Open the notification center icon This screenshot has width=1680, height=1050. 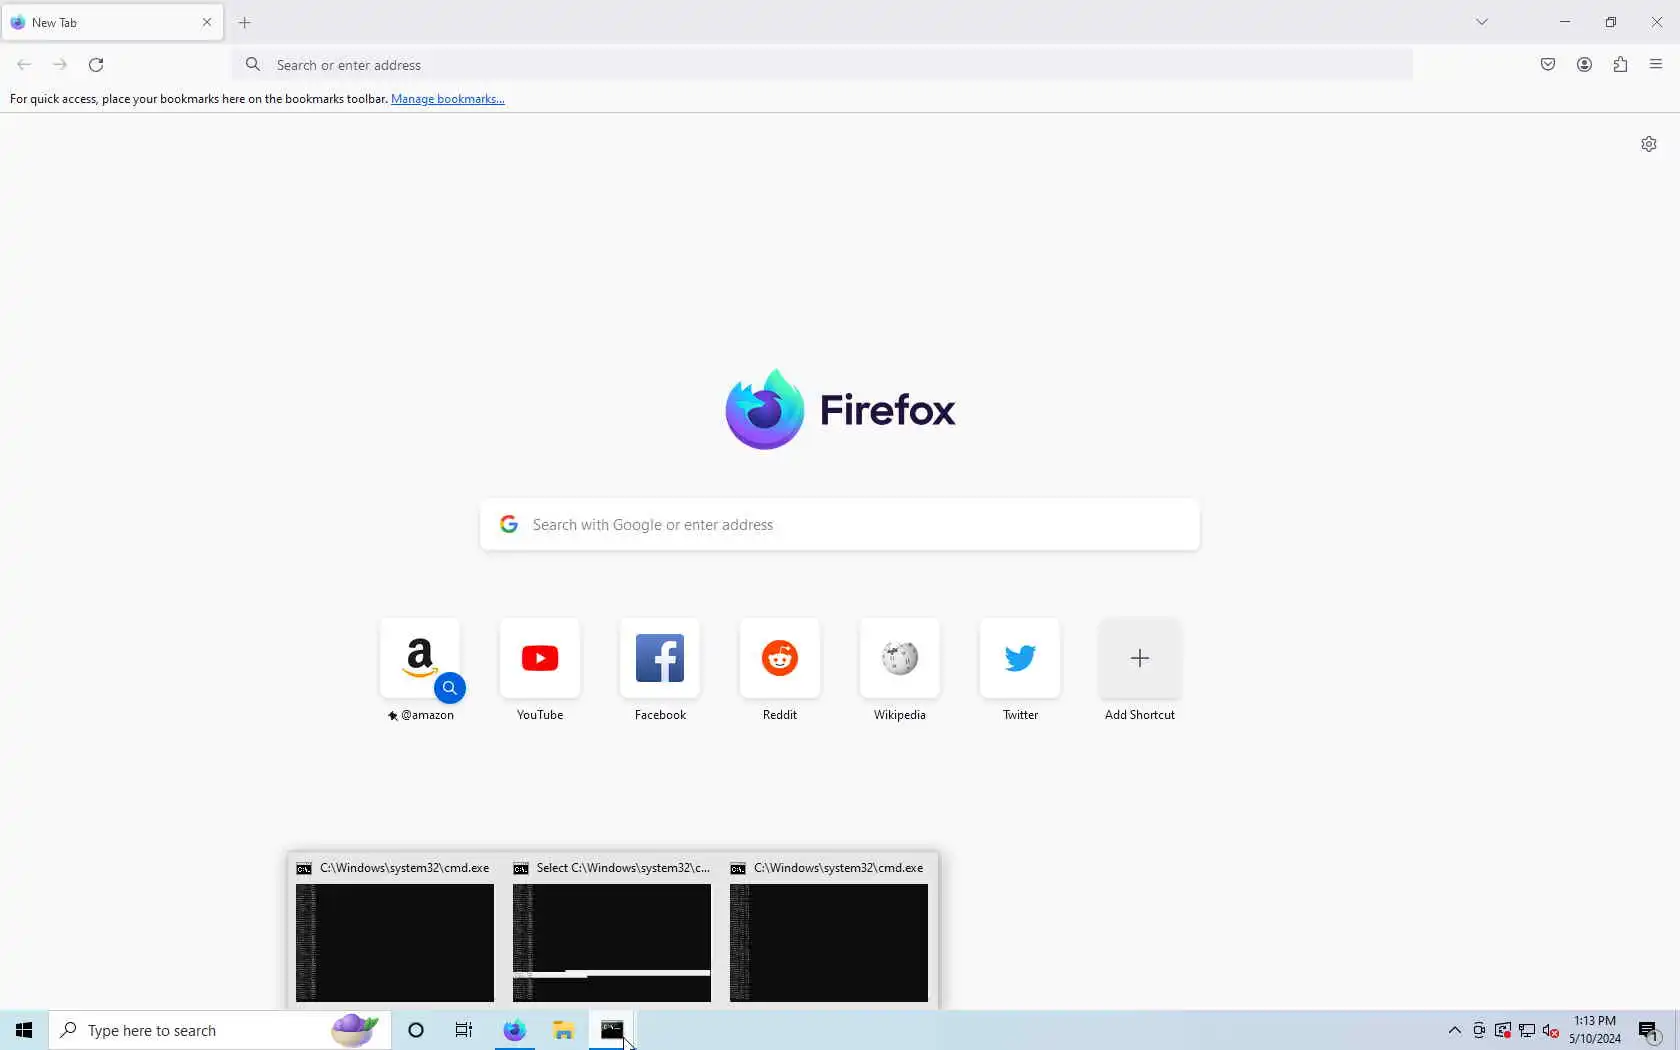pyautogui.click(x=1650, y=1031)
